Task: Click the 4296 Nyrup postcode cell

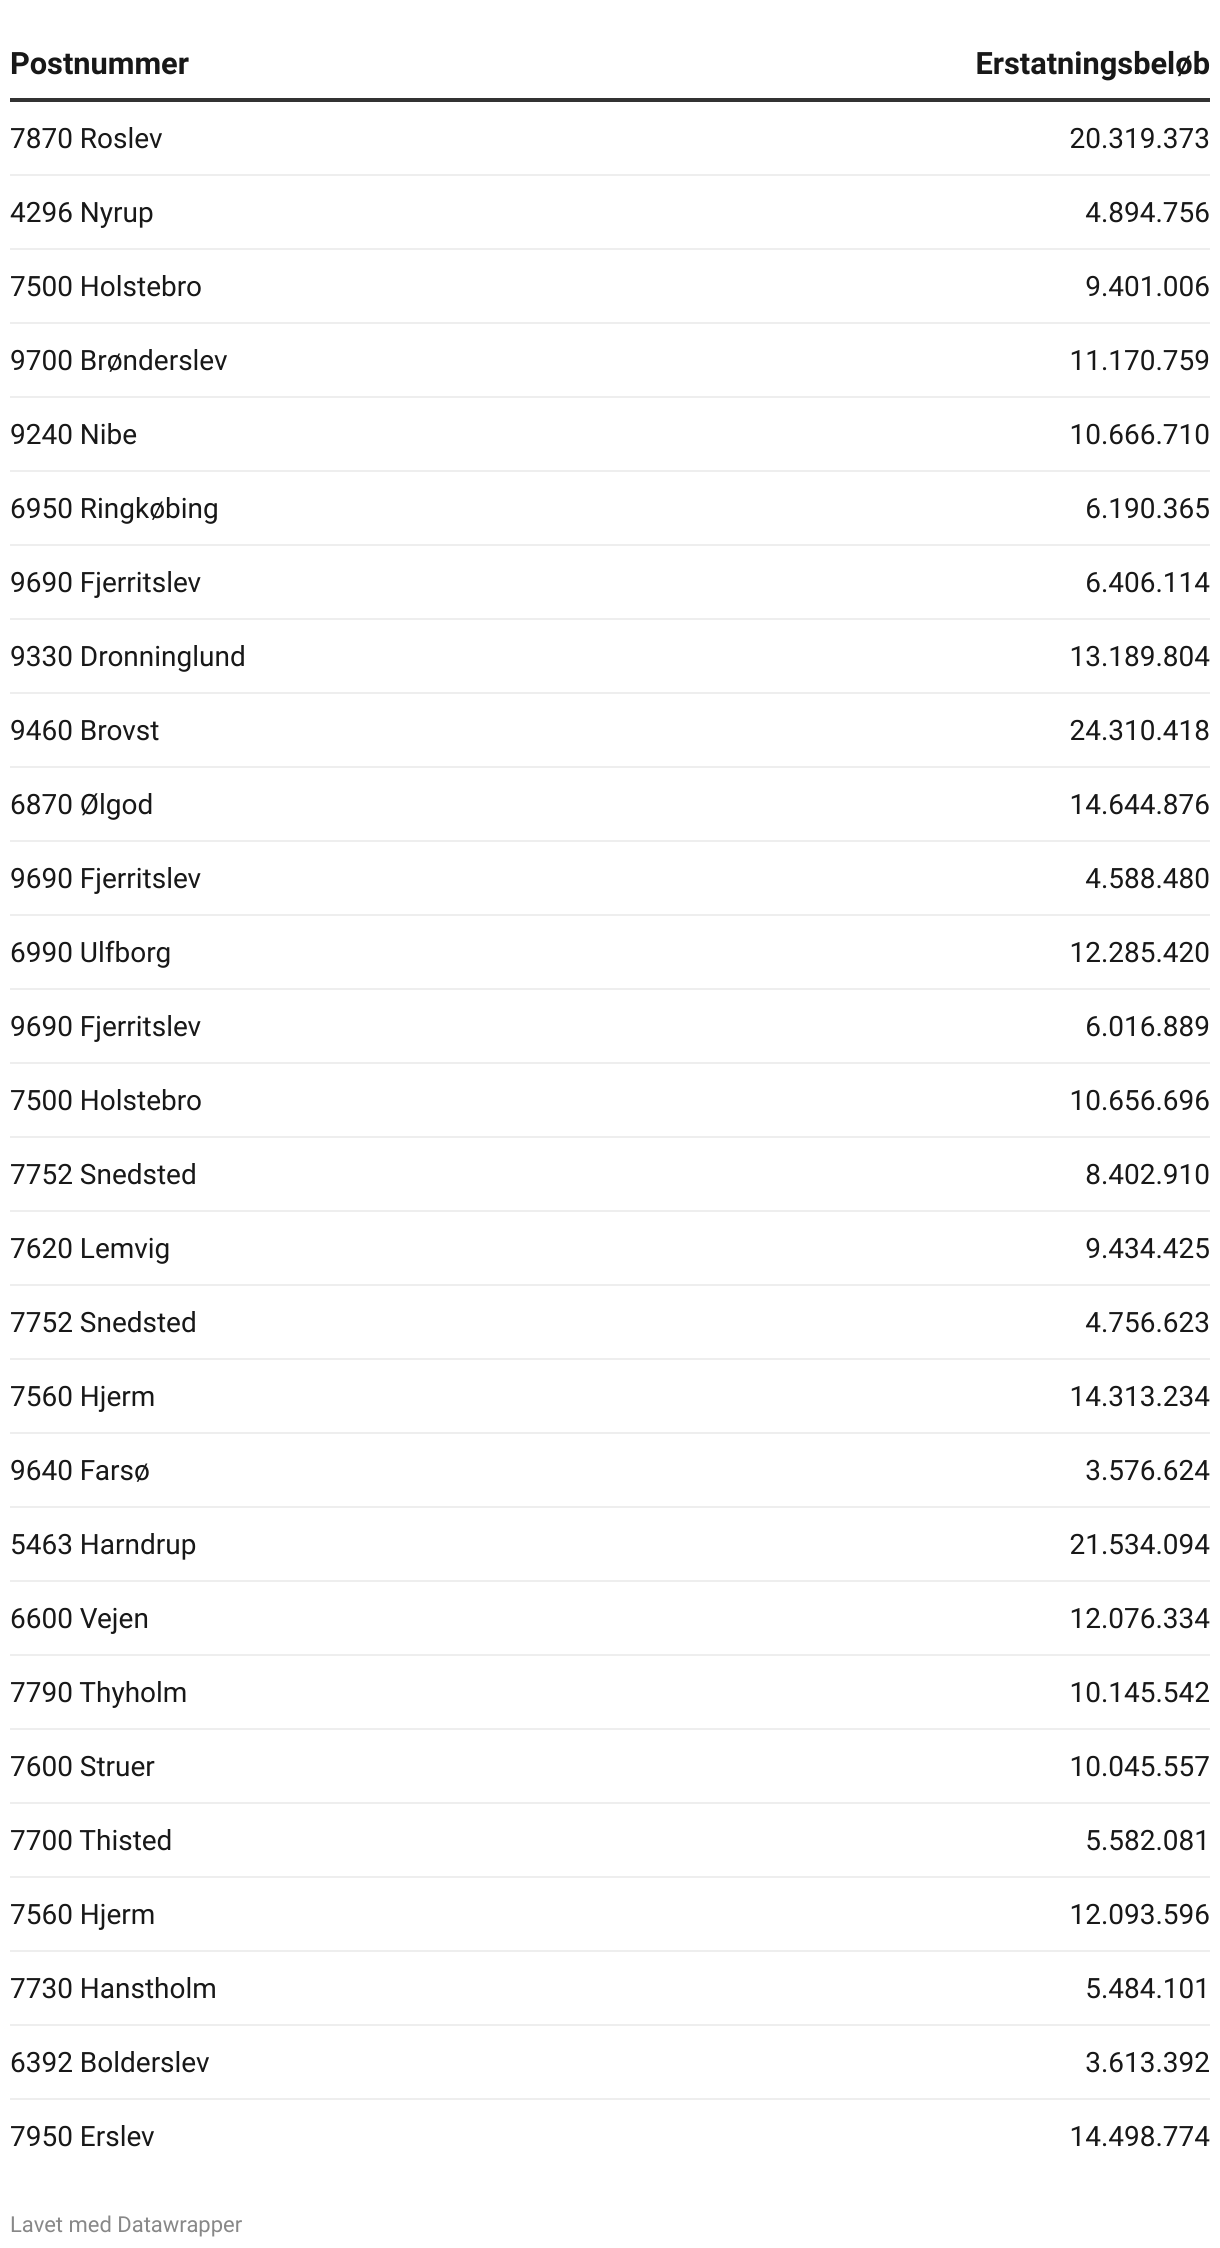Action: click(x=82, y=212)
